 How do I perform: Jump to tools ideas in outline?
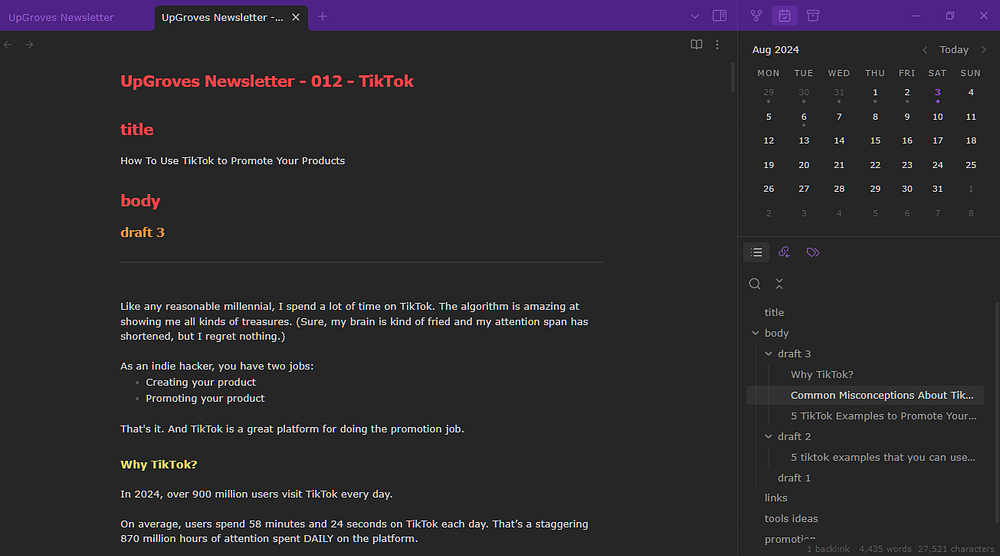point(791,518)
